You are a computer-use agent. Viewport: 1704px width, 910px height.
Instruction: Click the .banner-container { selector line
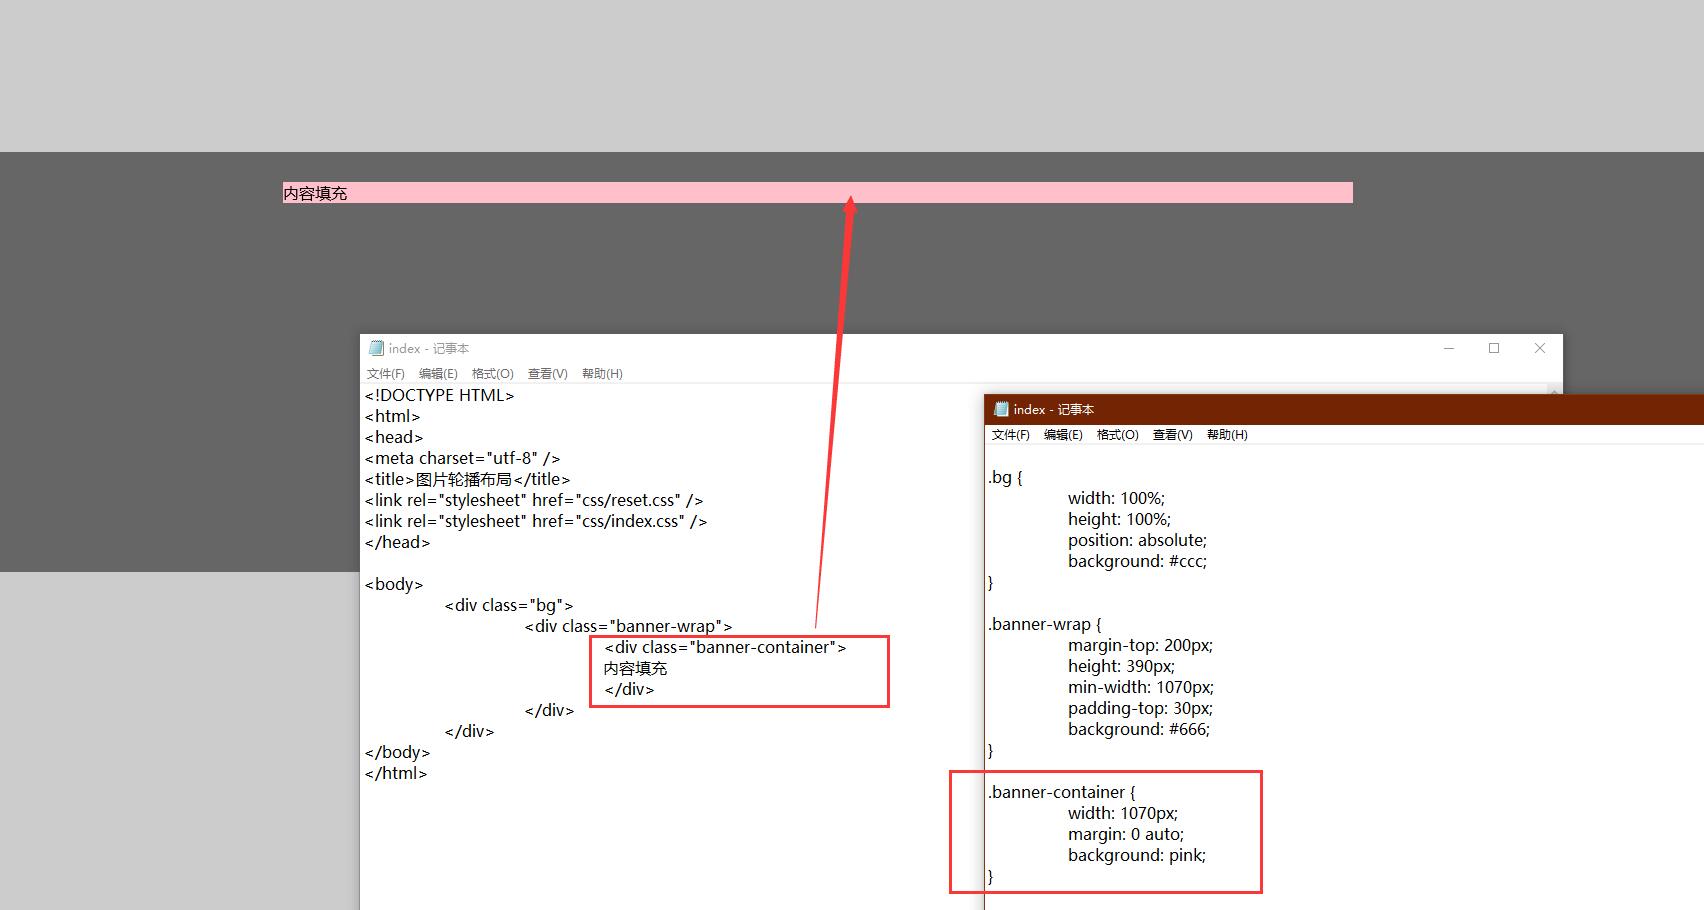coord(1061,792)
